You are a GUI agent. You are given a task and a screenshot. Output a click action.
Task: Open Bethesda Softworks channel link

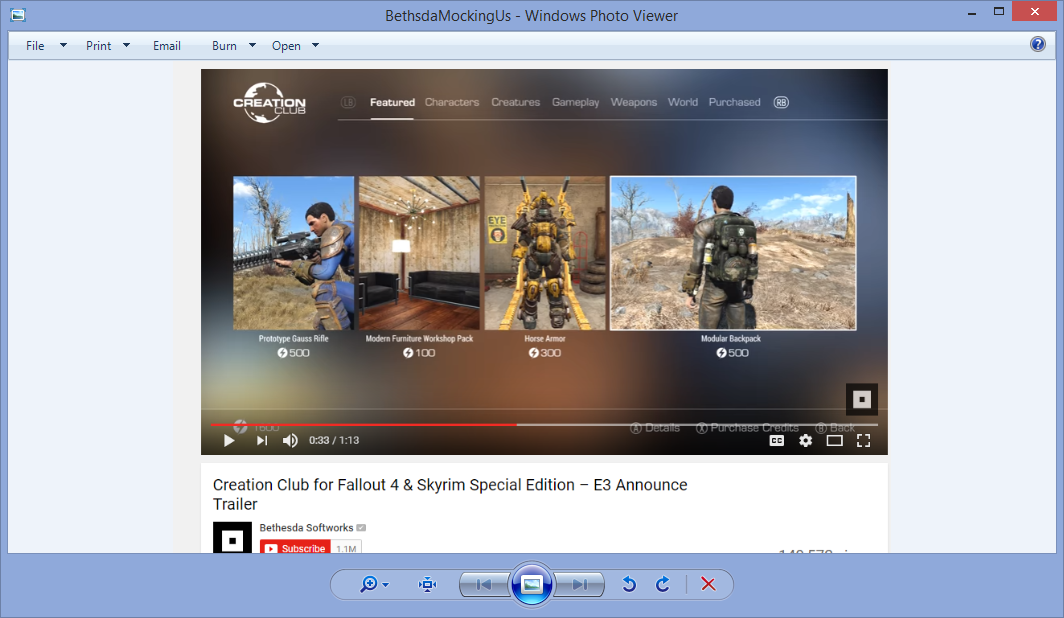(306, 528)
